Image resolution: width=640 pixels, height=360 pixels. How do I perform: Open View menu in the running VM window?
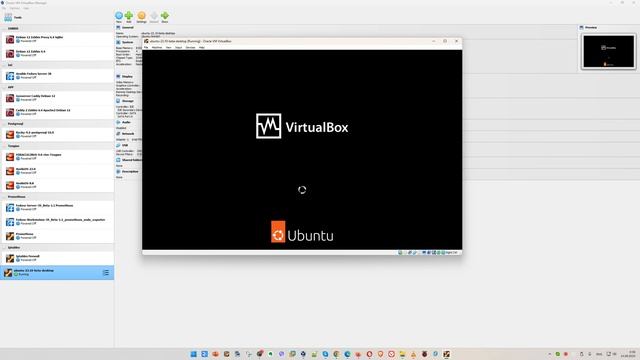169,47
